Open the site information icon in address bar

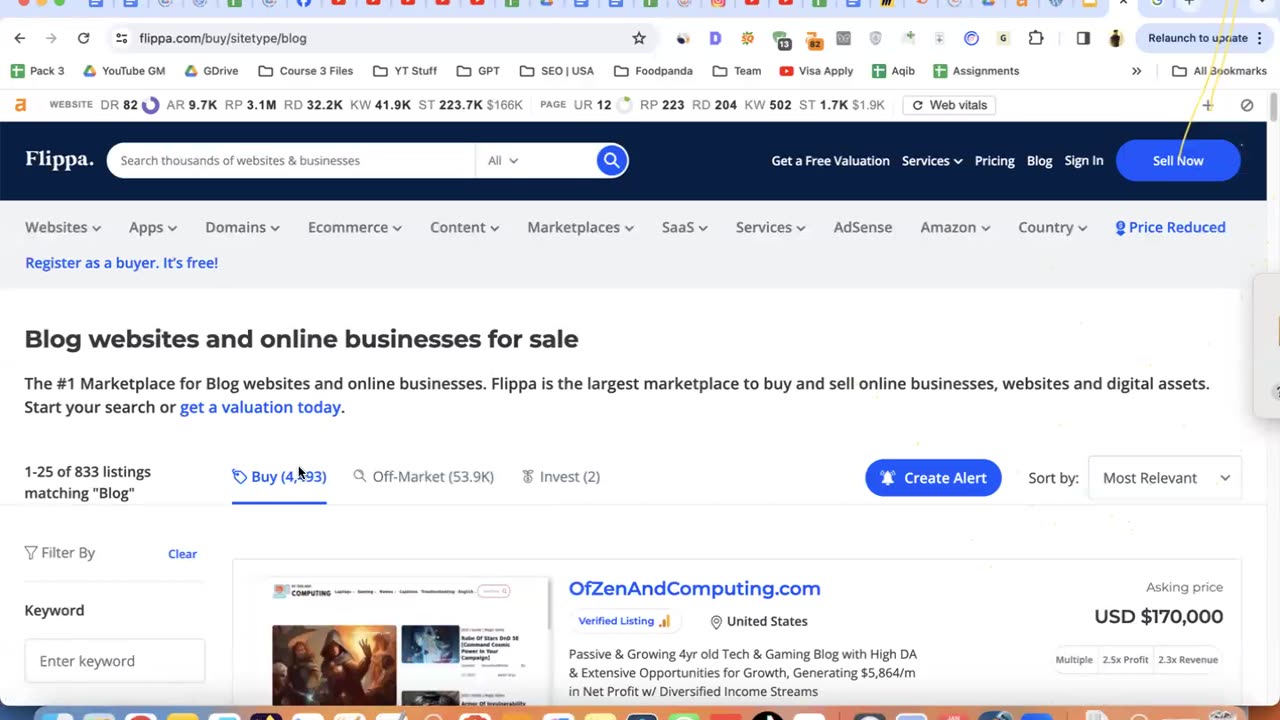click(x=121, y=38)
